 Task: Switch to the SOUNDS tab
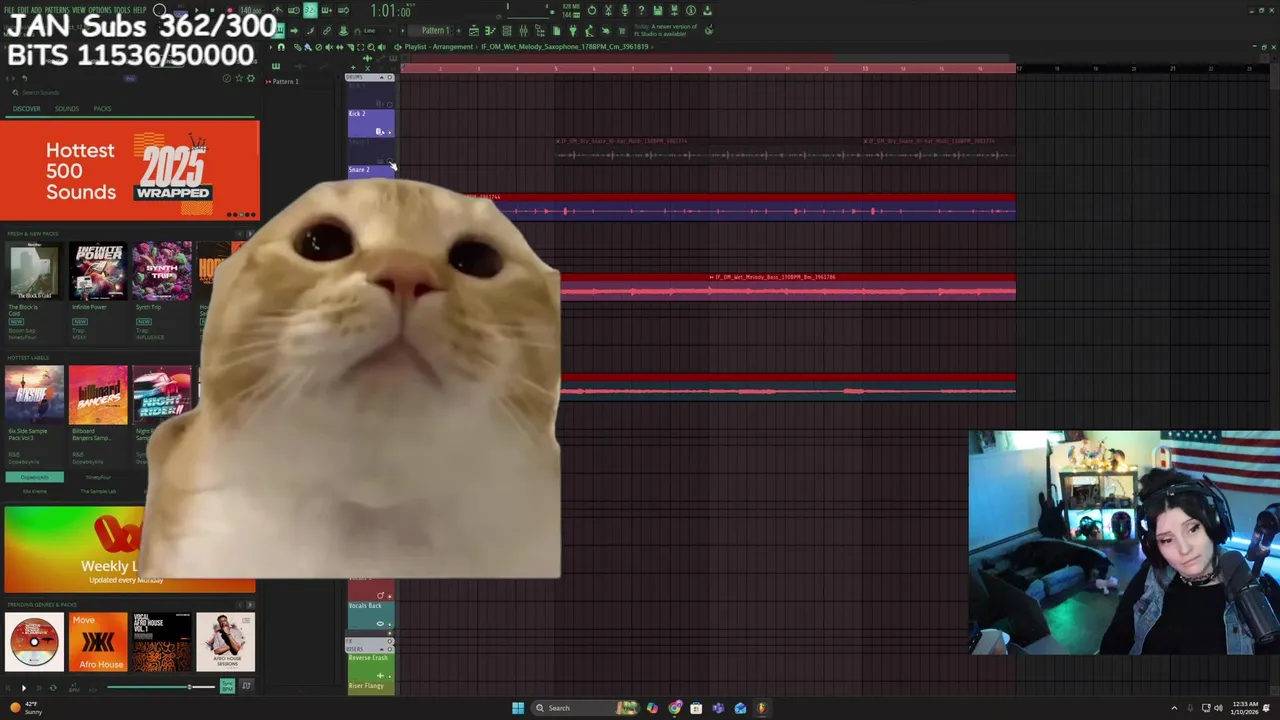(x=67, y=108)
